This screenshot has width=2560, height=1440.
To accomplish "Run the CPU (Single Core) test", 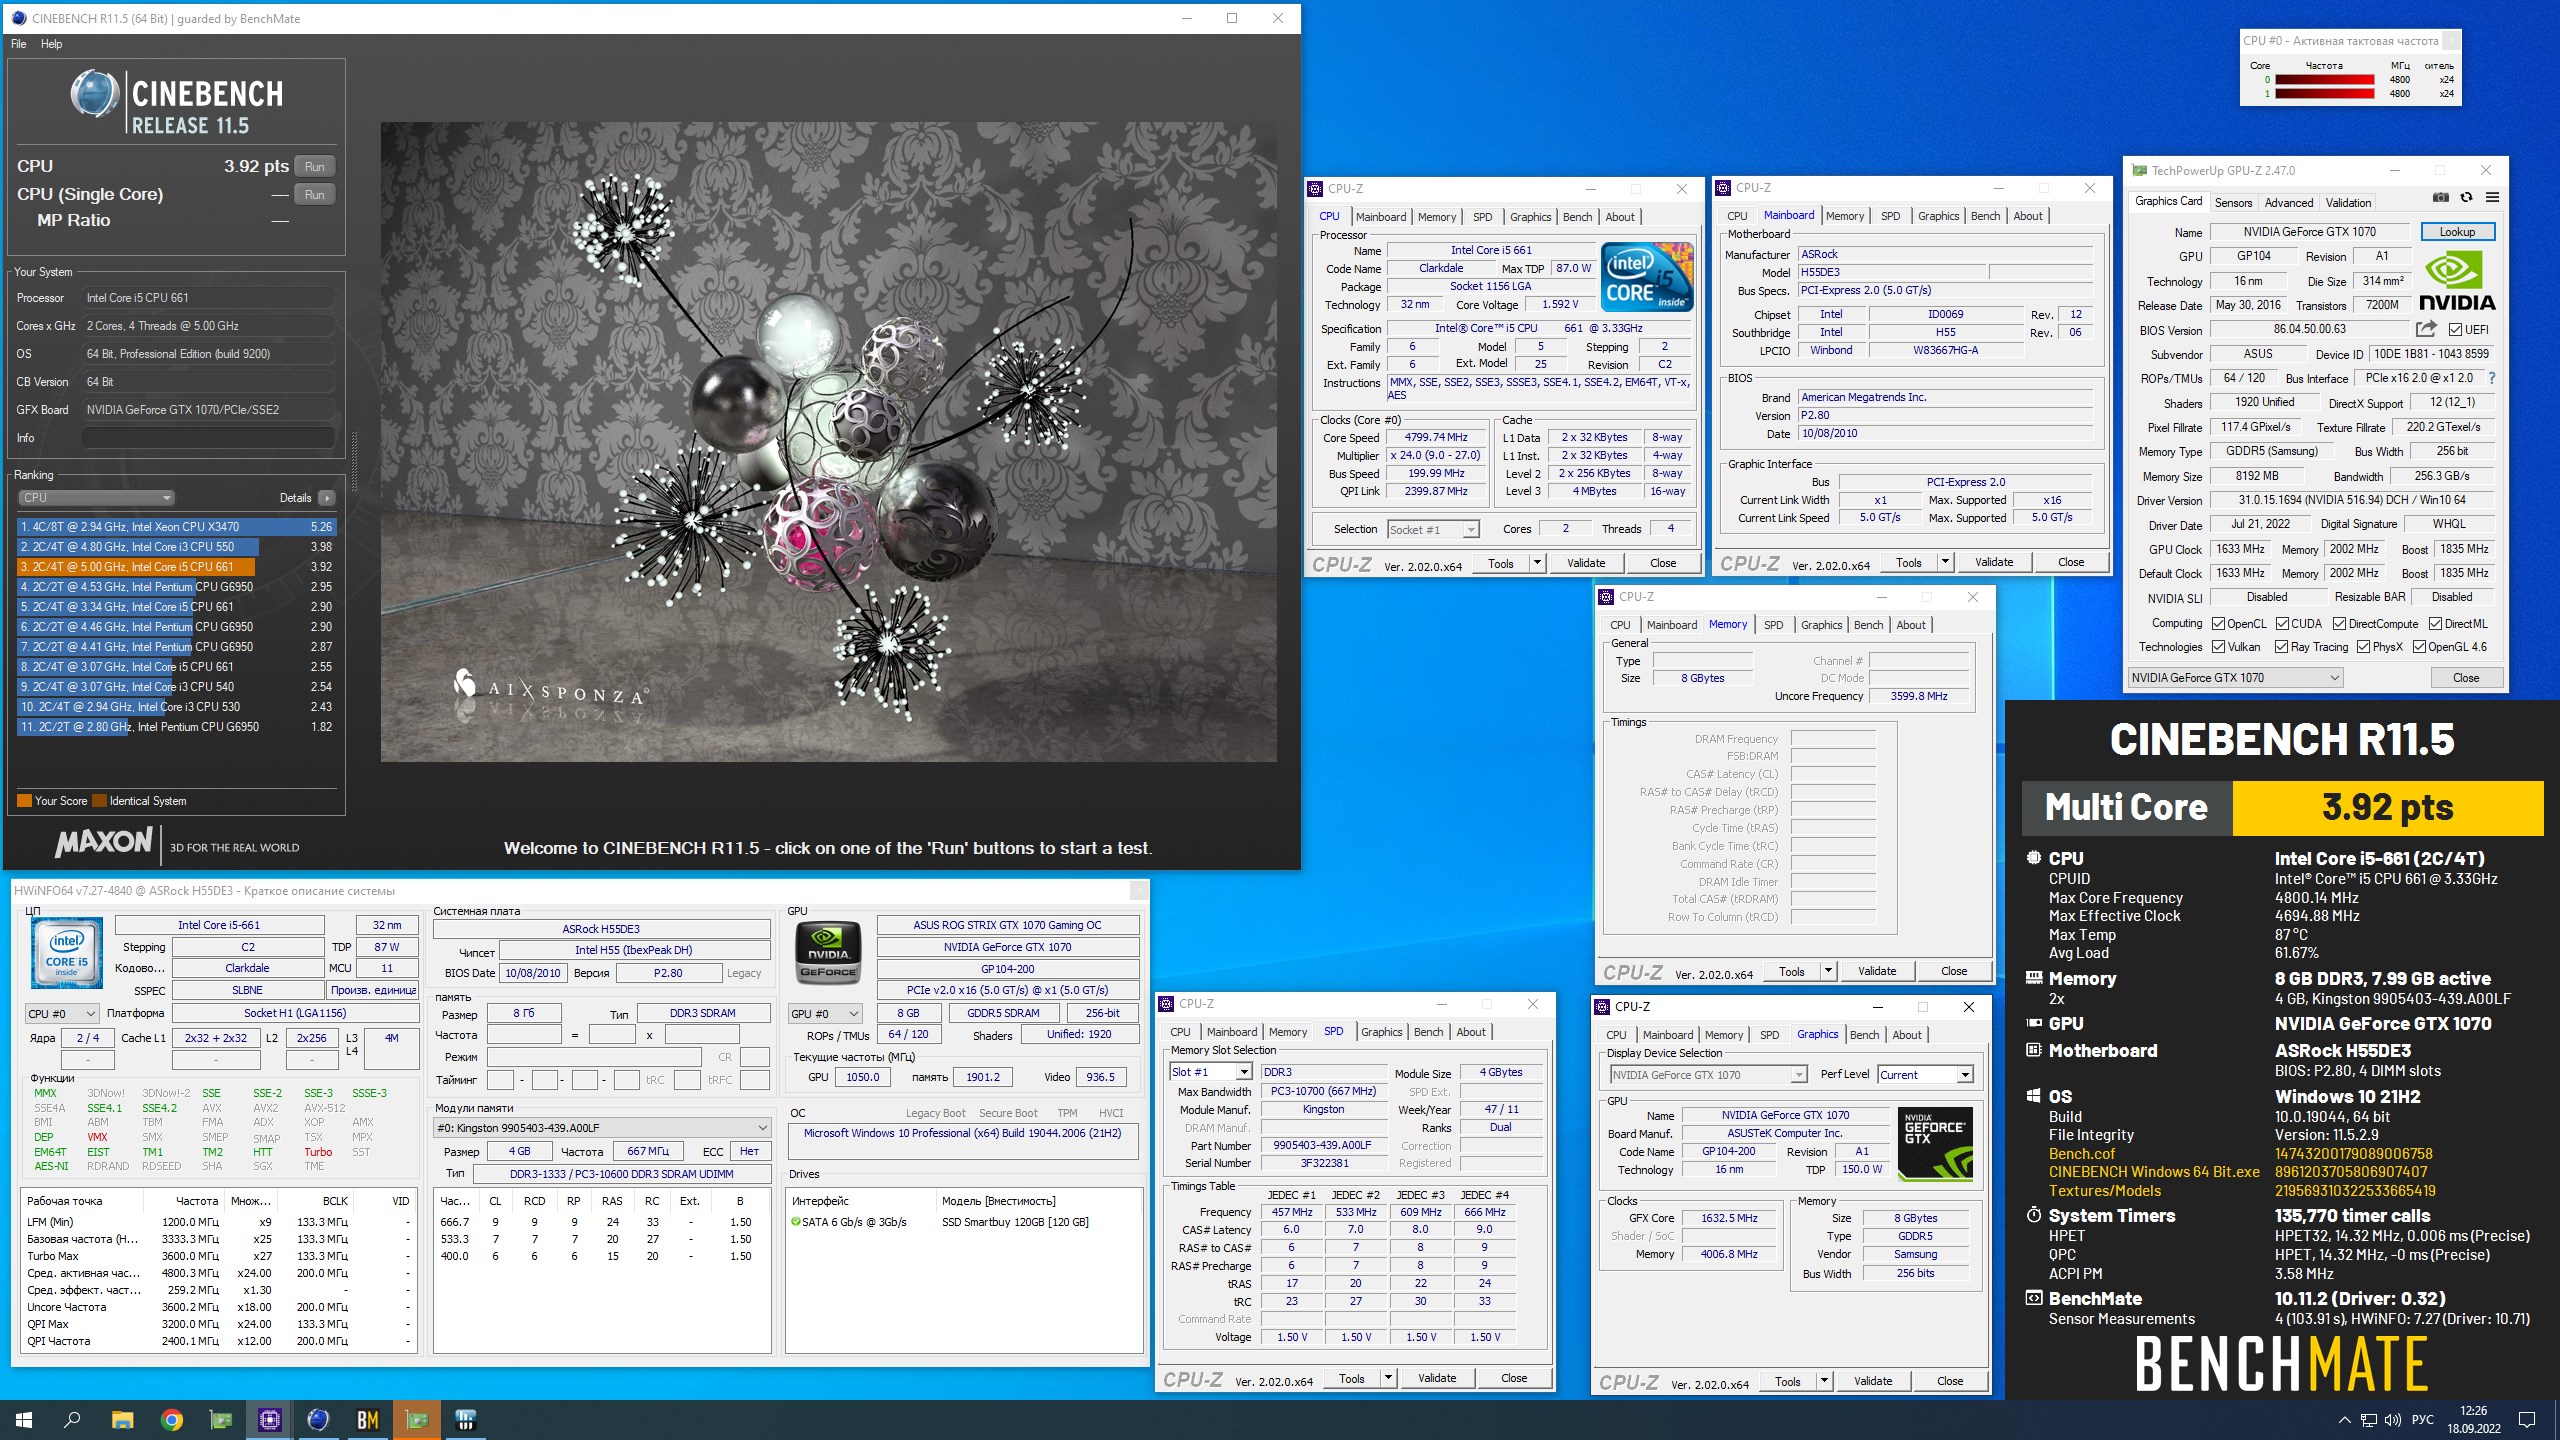I will pos(314,195).
